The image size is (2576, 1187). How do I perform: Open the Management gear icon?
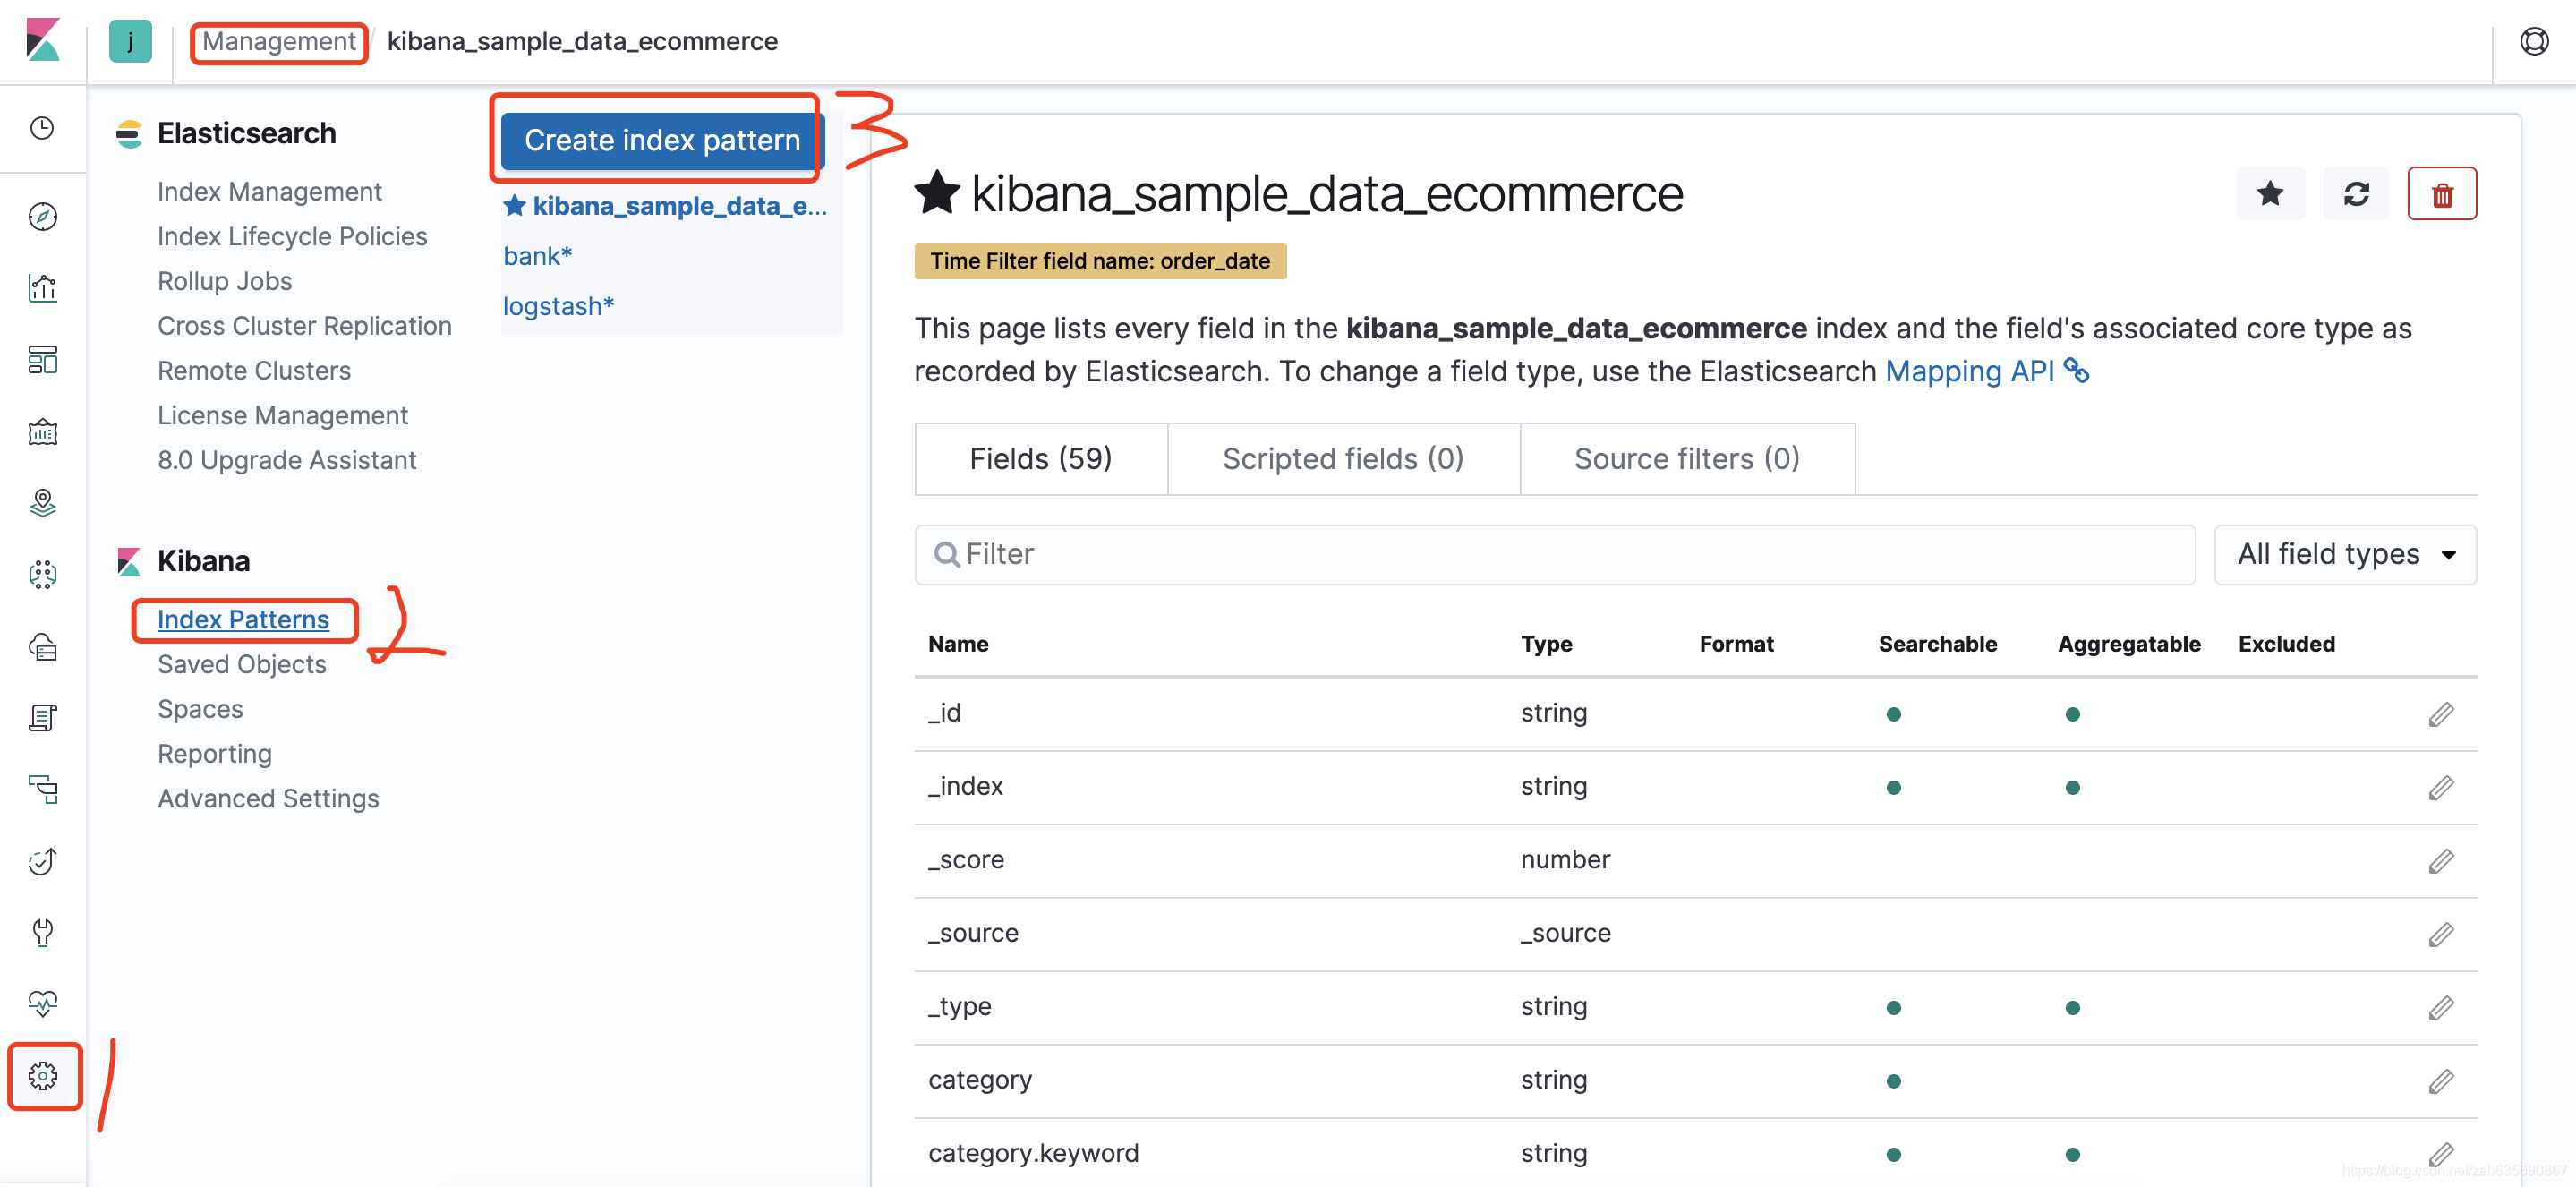pyautogui.click(x=42, y=1077)
